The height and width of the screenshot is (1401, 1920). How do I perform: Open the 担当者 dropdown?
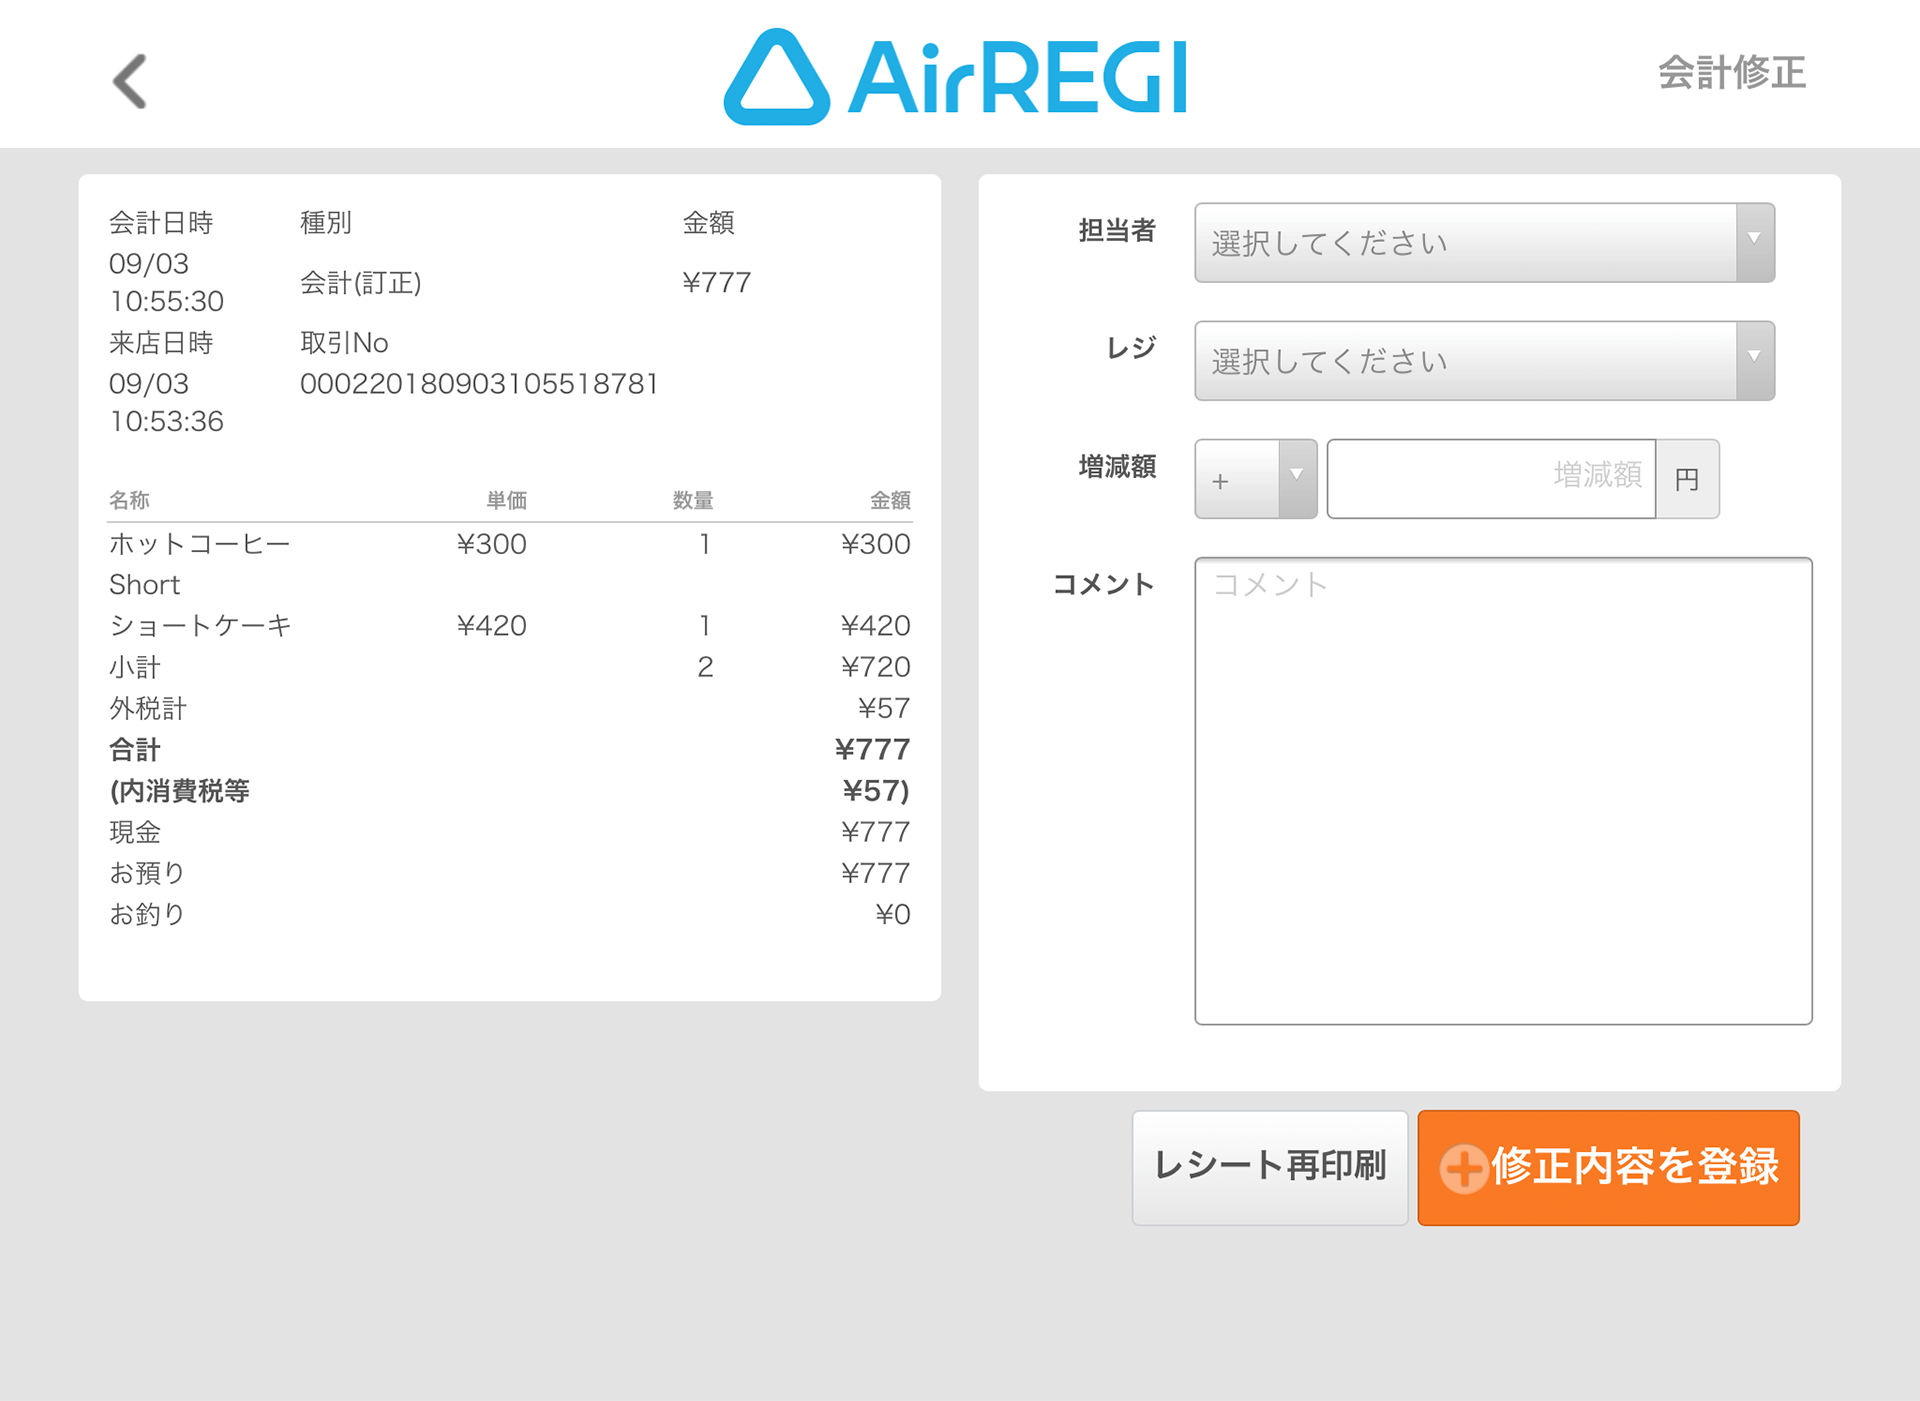click(x=1484, y=243)
